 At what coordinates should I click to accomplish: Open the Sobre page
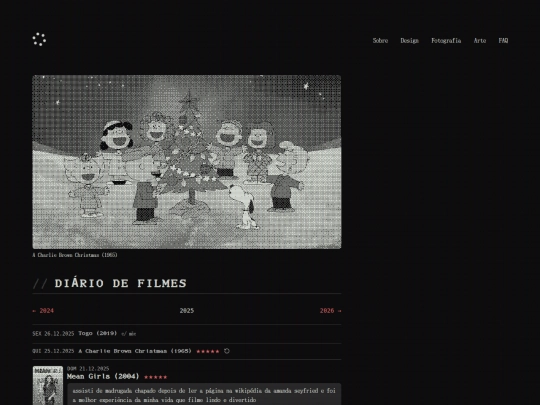tap(380, 41)
